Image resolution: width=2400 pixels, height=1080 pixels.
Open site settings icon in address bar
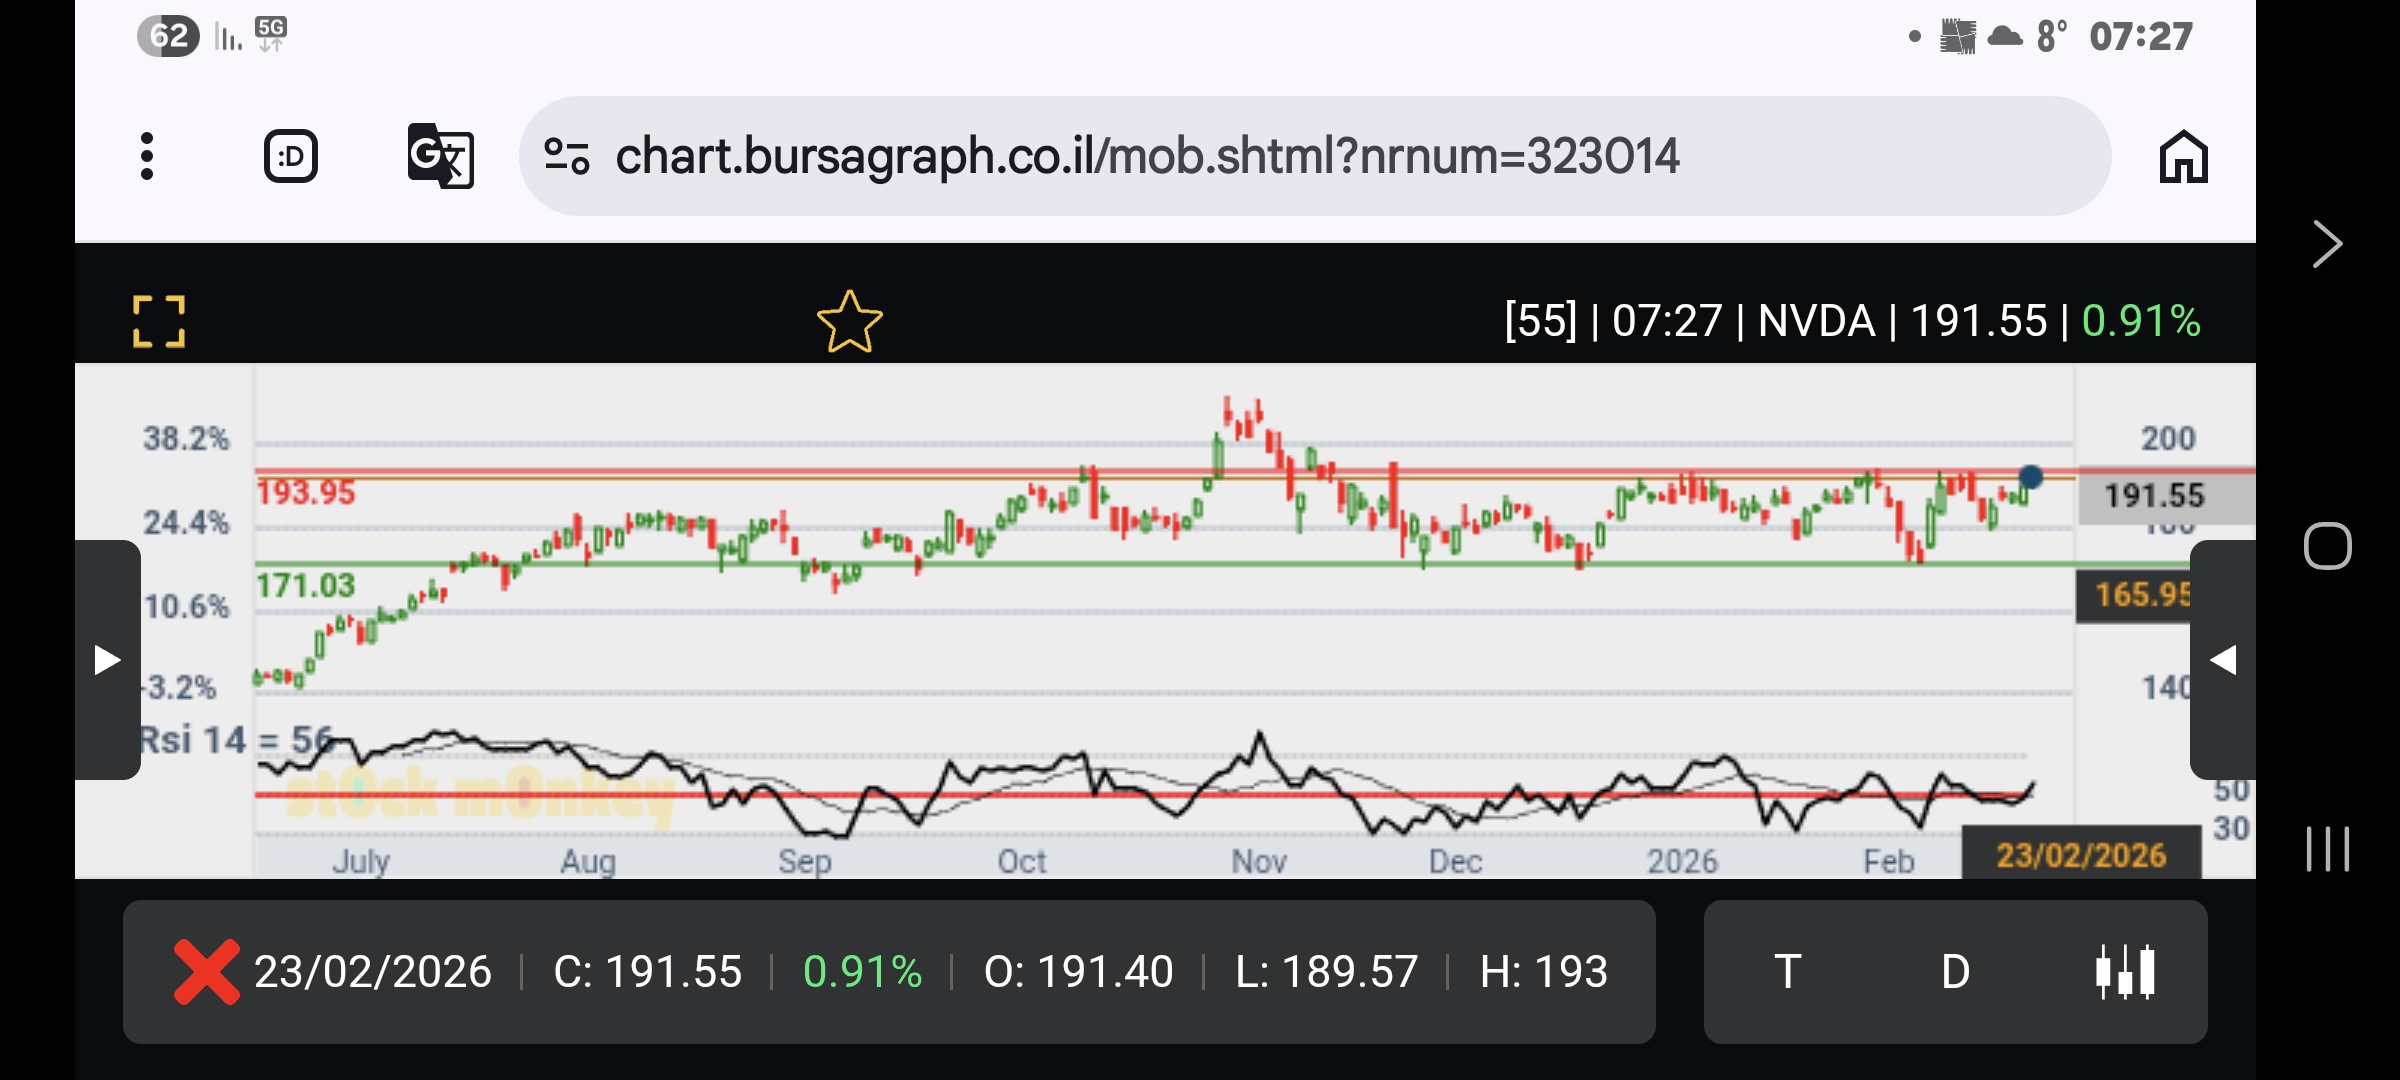point(566,156)
